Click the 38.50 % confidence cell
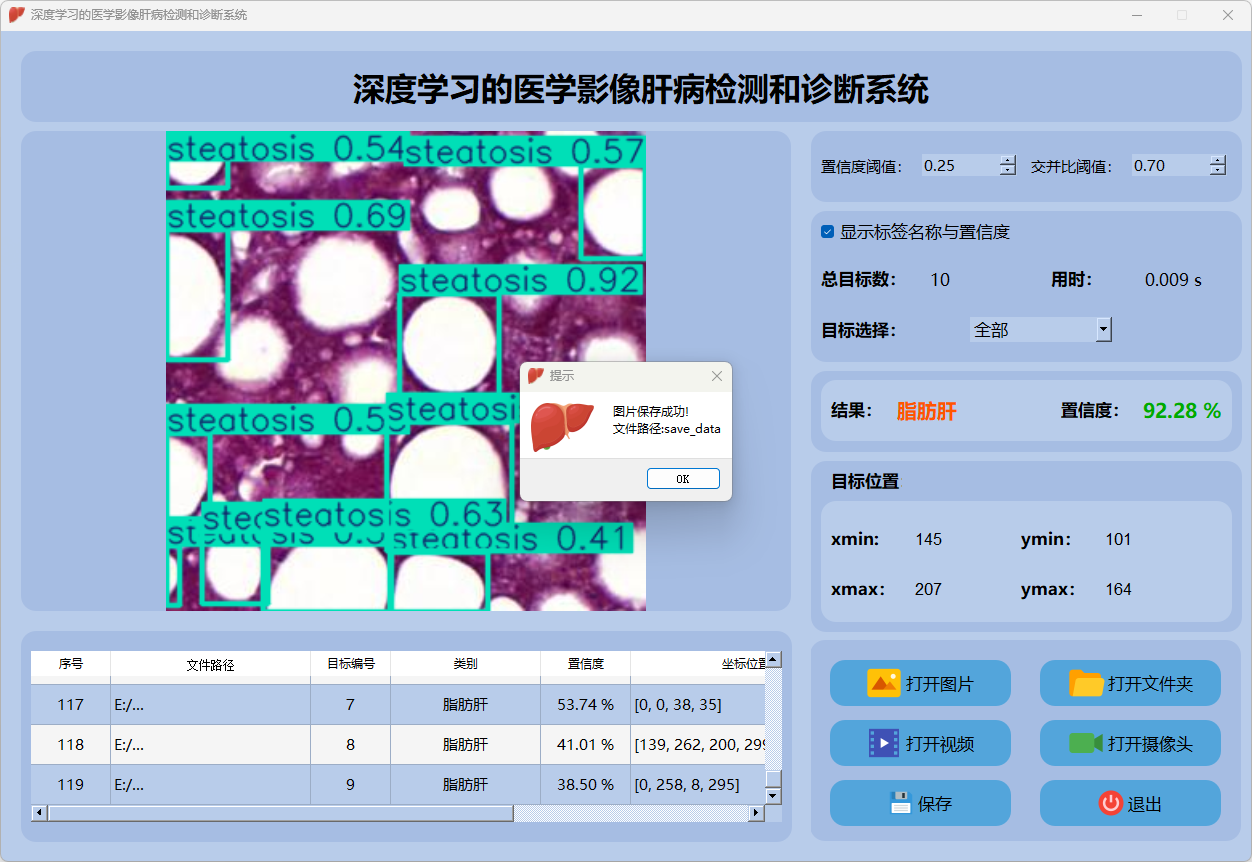This screenshot has height=862, width=1252. coord(585,785)
